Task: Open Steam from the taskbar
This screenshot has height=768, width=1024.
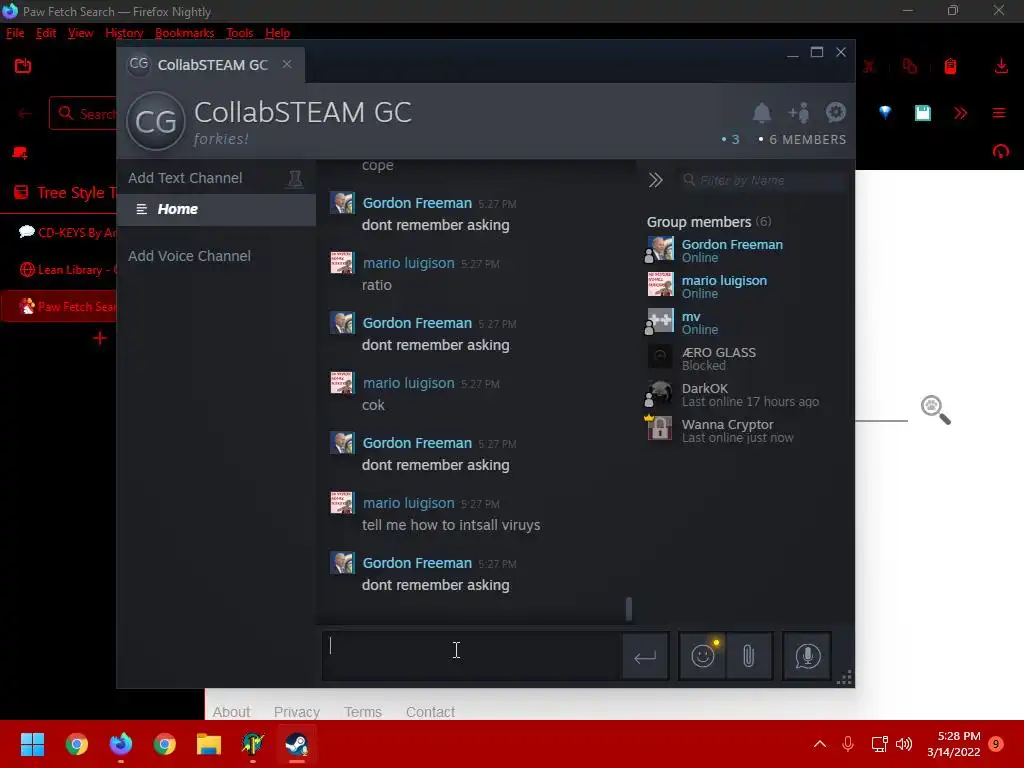Action: coord(296,744)
